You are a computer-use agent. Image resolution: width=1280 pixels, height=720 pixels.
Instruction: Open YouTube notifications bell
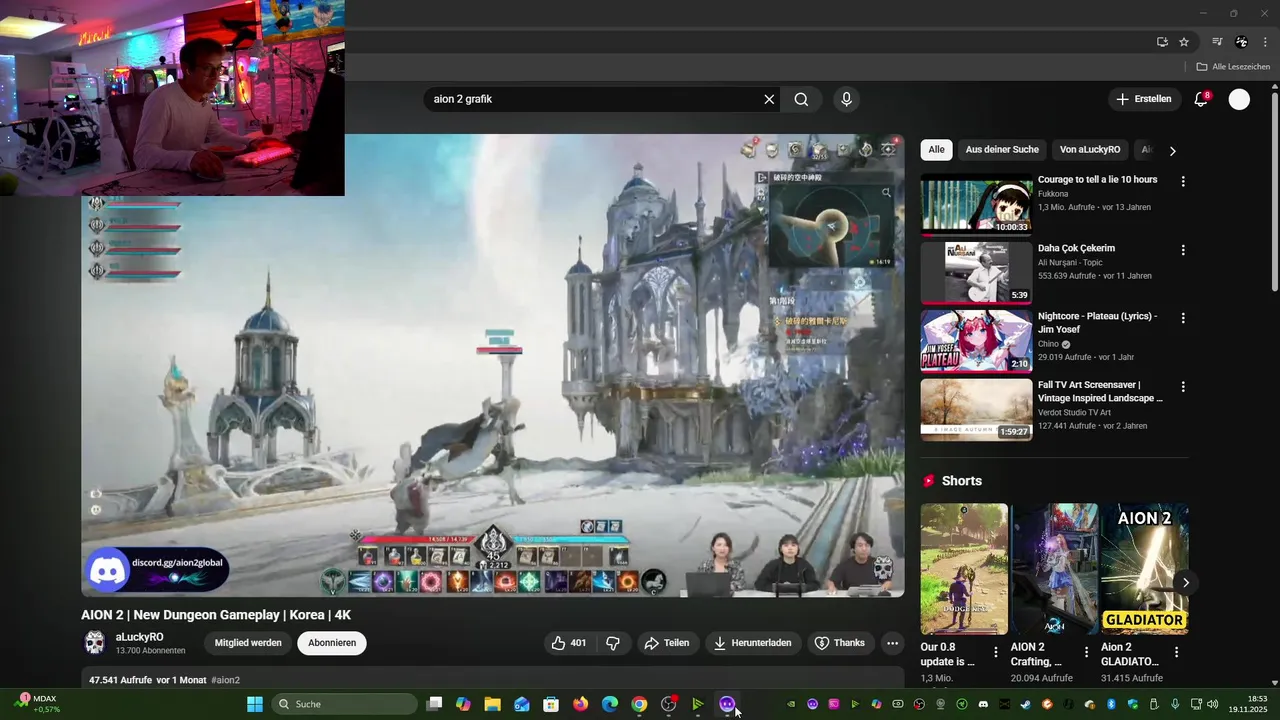pyautogui.click(x=1202, y=99)
